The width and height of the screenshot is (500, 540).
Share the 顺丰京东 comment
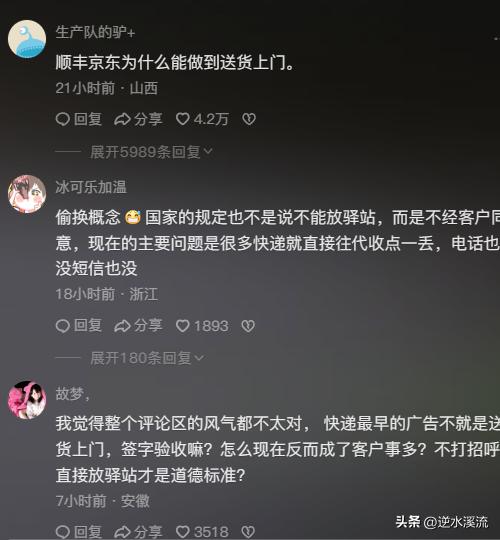138,119
